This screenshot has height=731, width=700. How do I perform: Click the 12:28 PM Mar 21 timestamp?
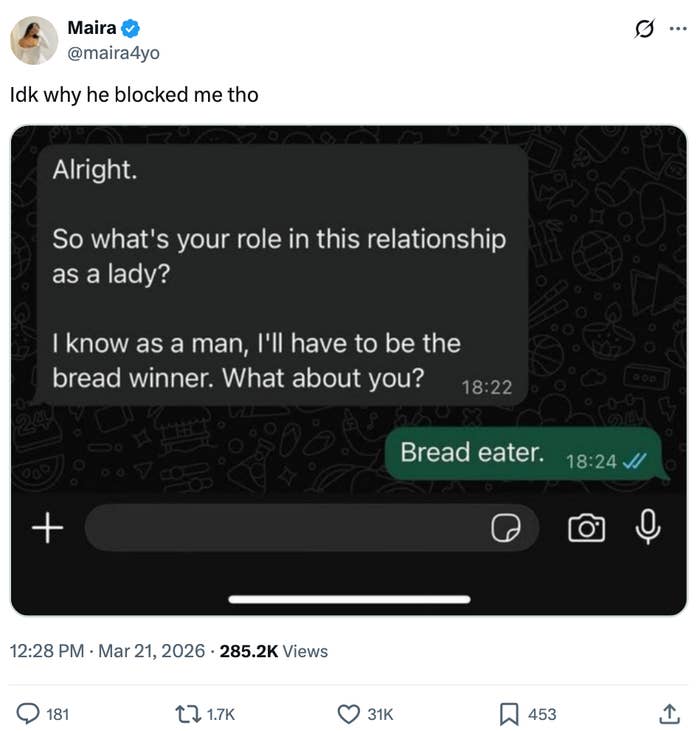(x=109, y=651)
